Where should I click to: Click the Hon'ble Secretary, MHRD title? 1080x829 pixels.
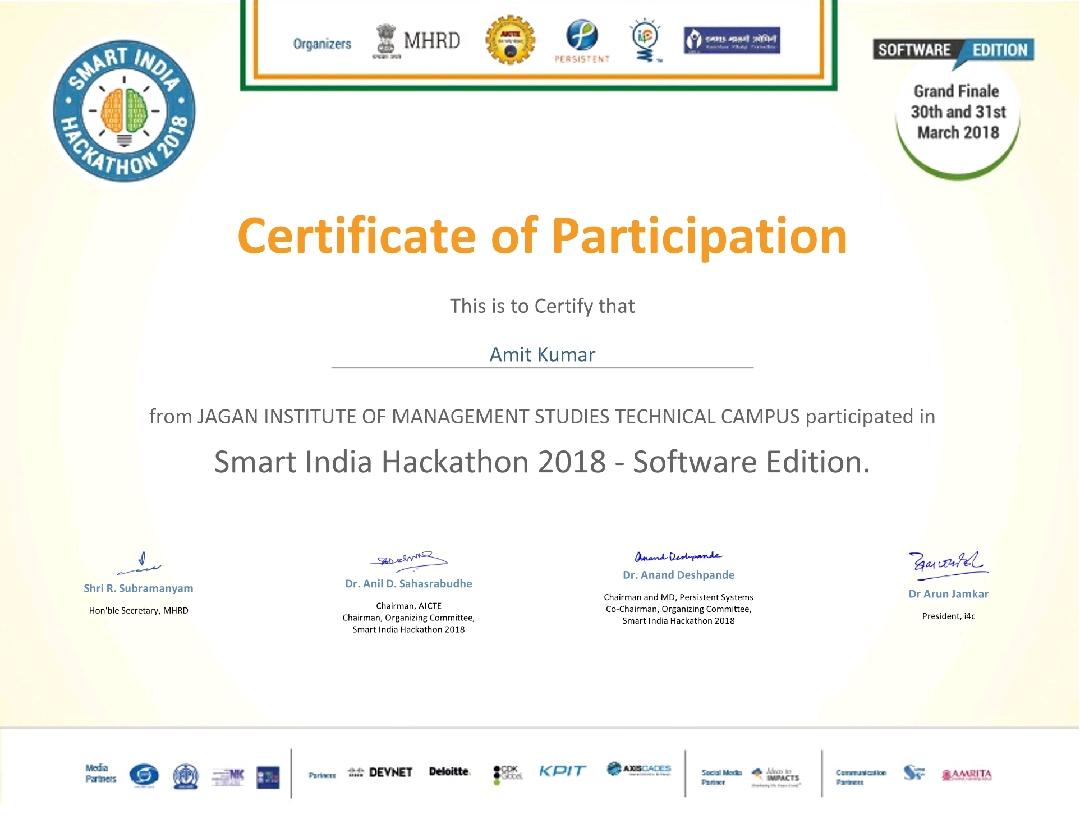(138, 610)
